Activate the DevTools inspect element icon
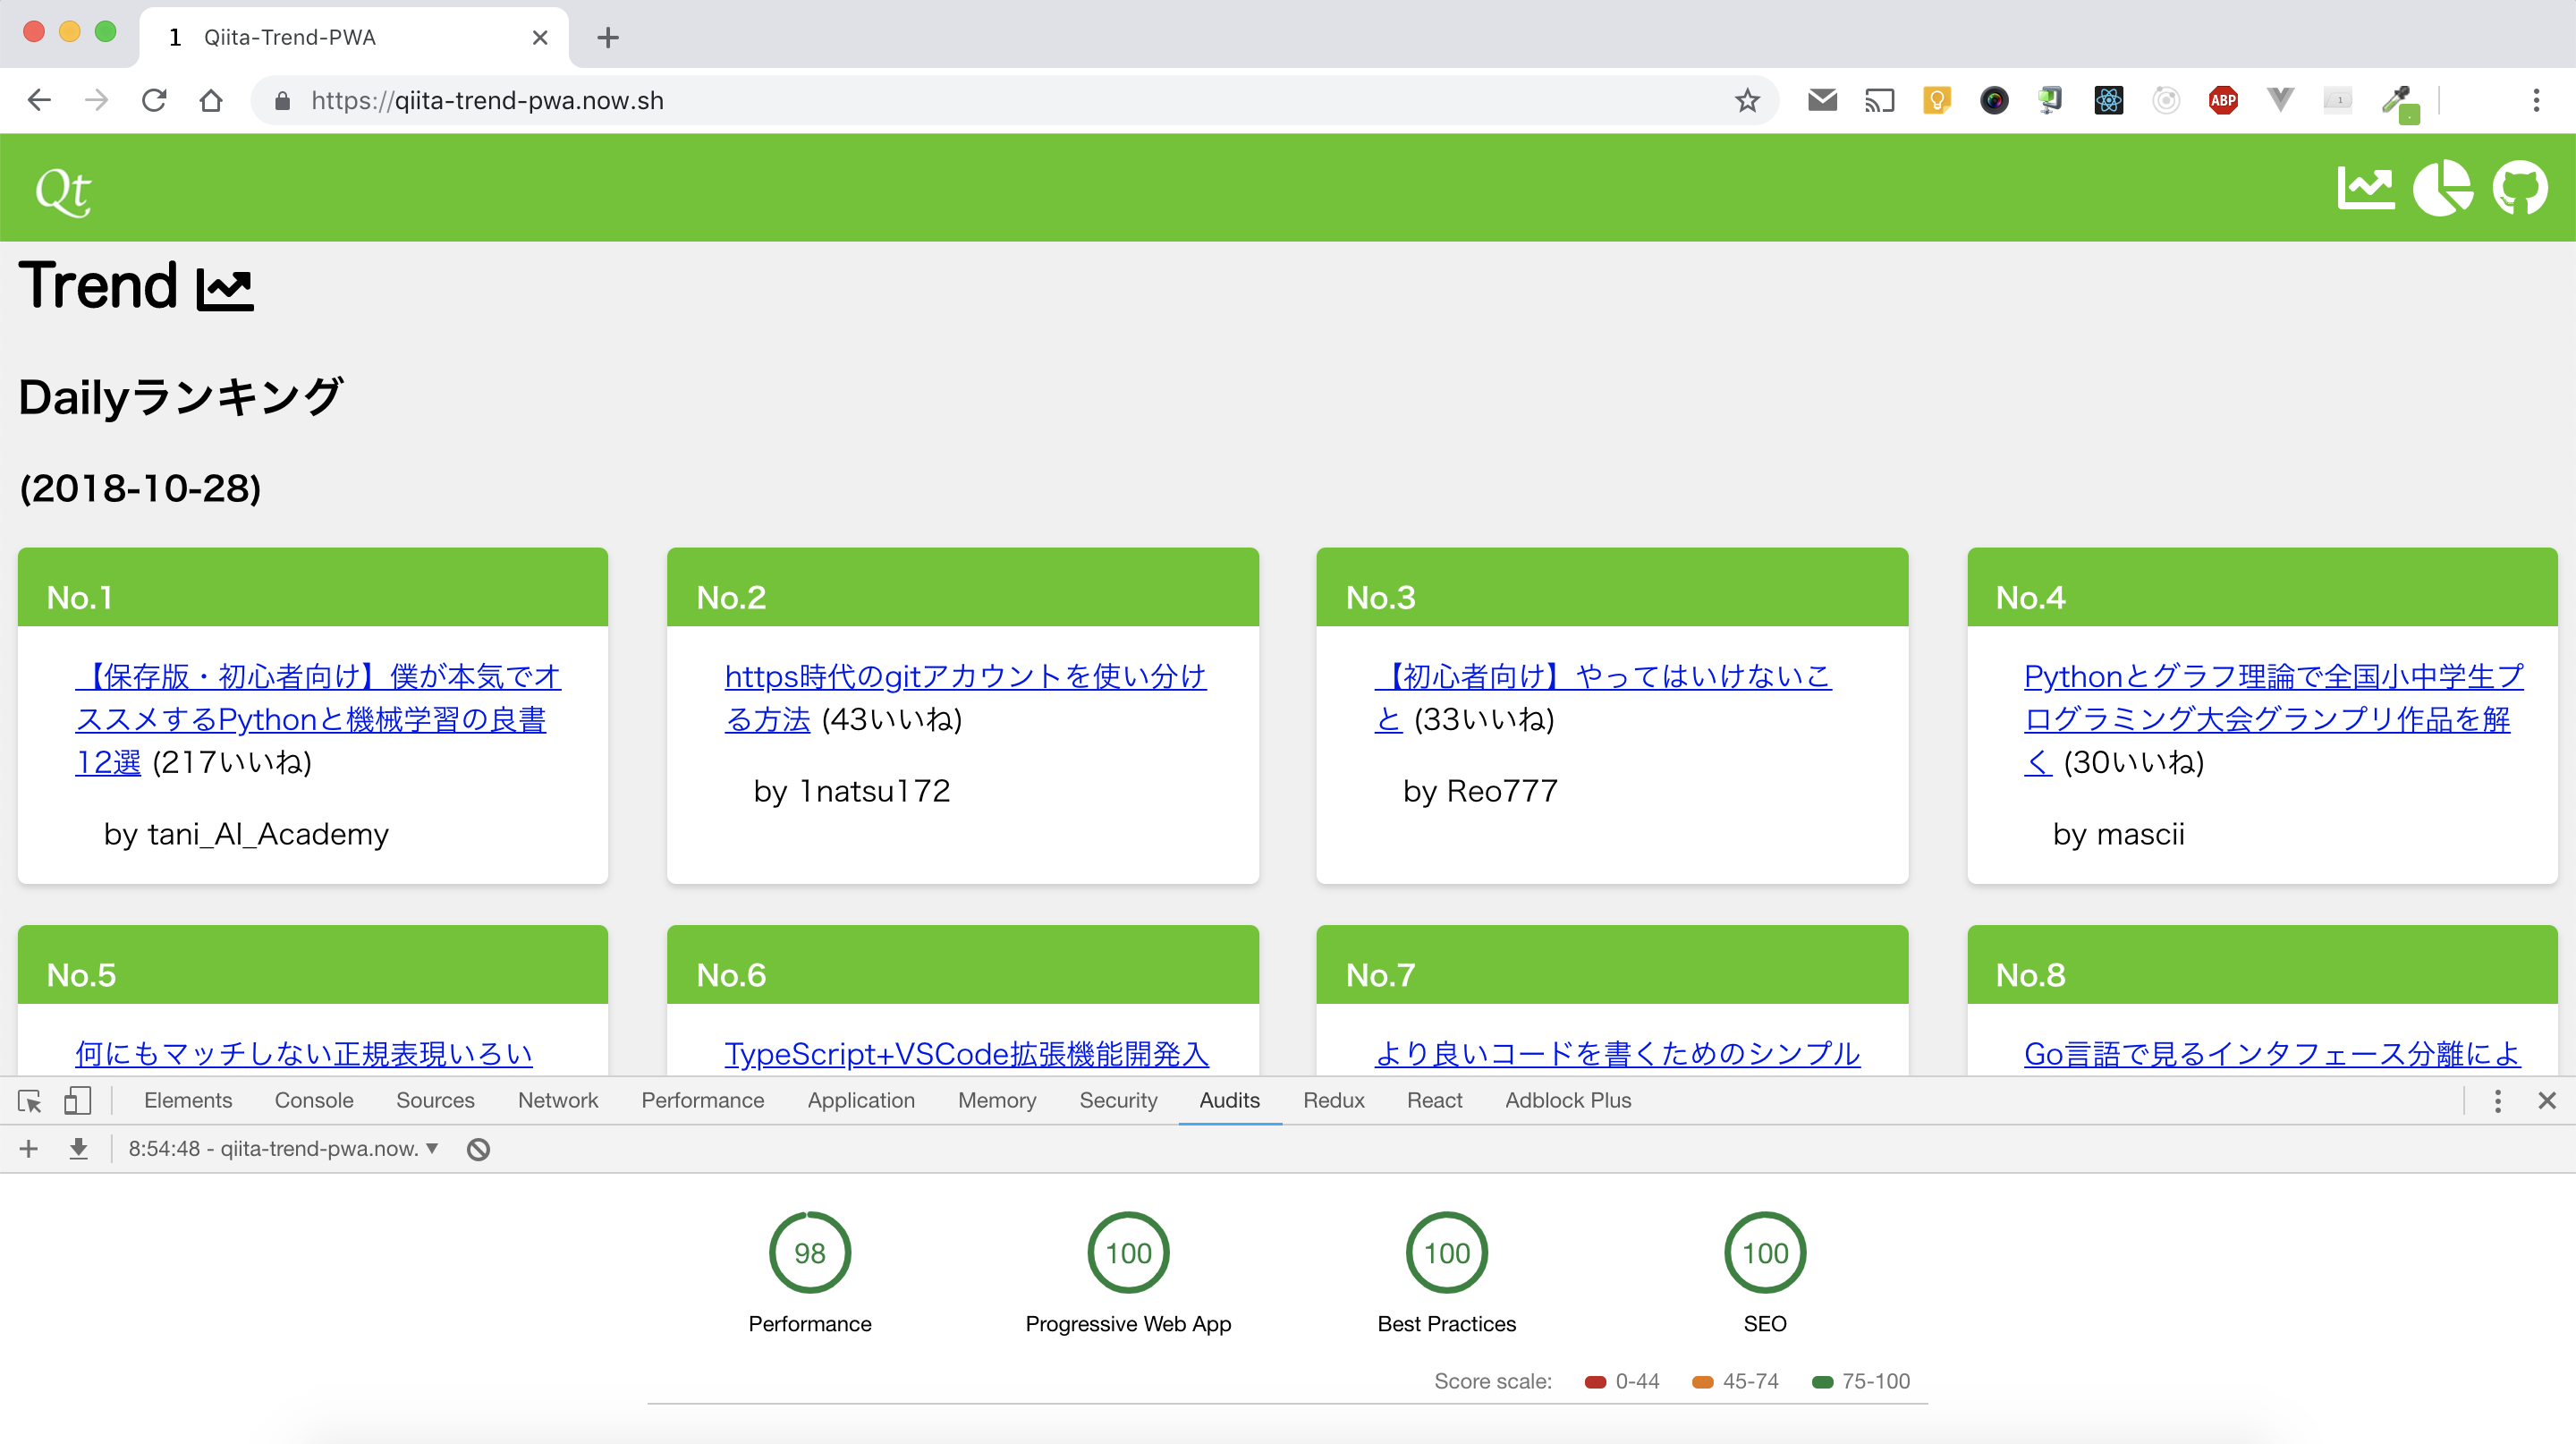2576x1444 pixels. [x=29, y=1101]
